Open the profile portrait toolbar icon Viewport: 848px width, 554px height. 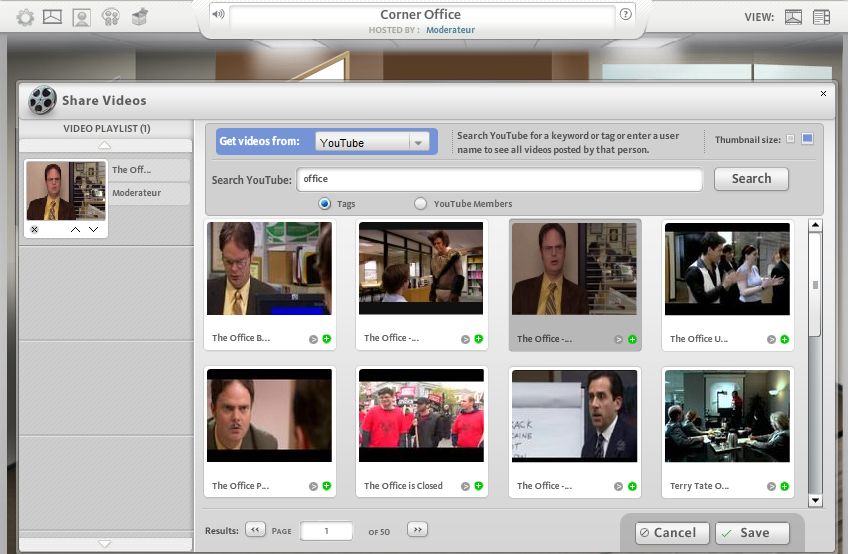tap(82, 17)
